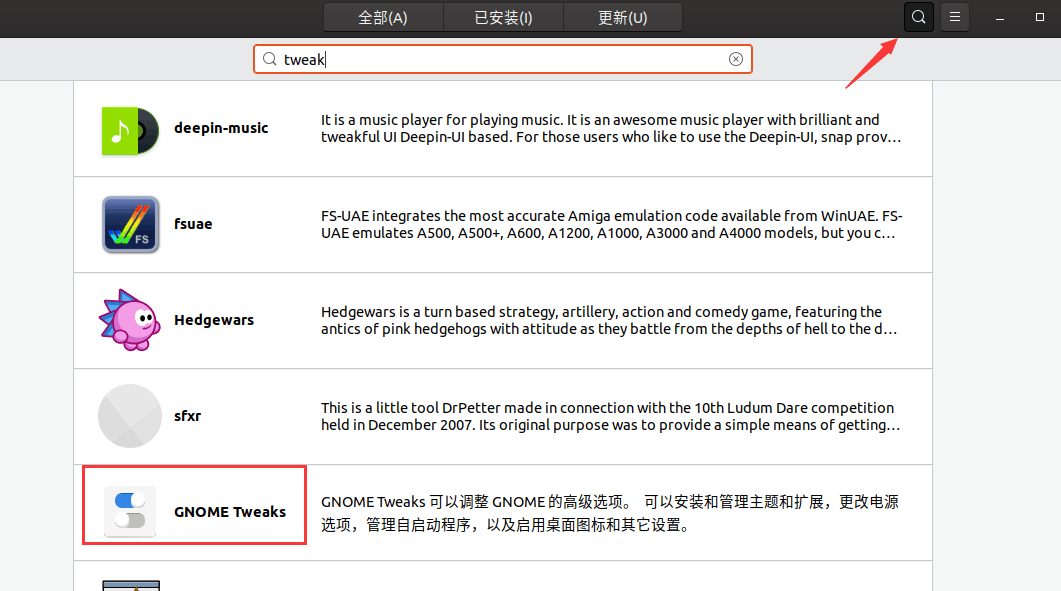Screen dimensions: 1061x591
Task: Click the GNOME Tweaks Chinese description
Action: point(610,513)
